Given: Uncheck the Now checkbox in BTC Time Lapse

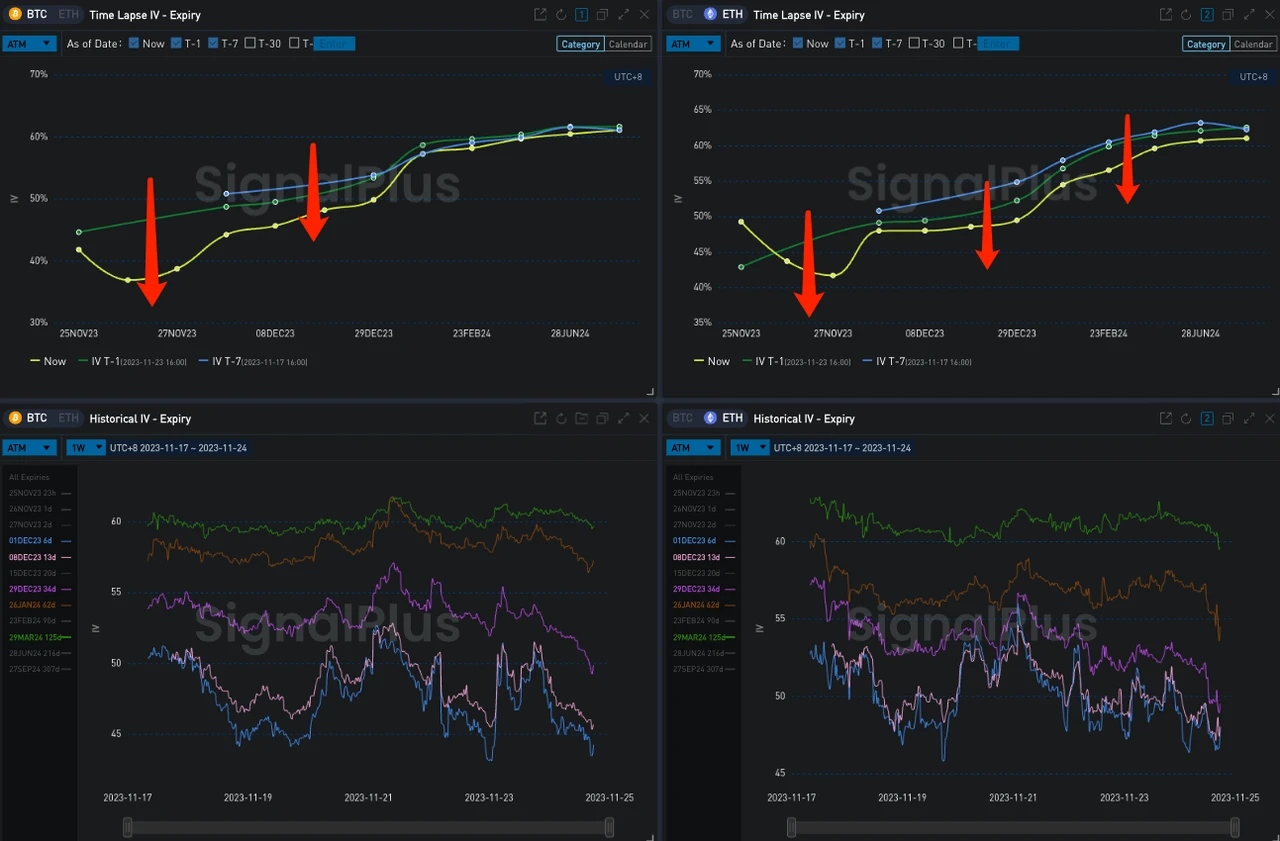Looking at the screenshot, I should tap(134, 44).
